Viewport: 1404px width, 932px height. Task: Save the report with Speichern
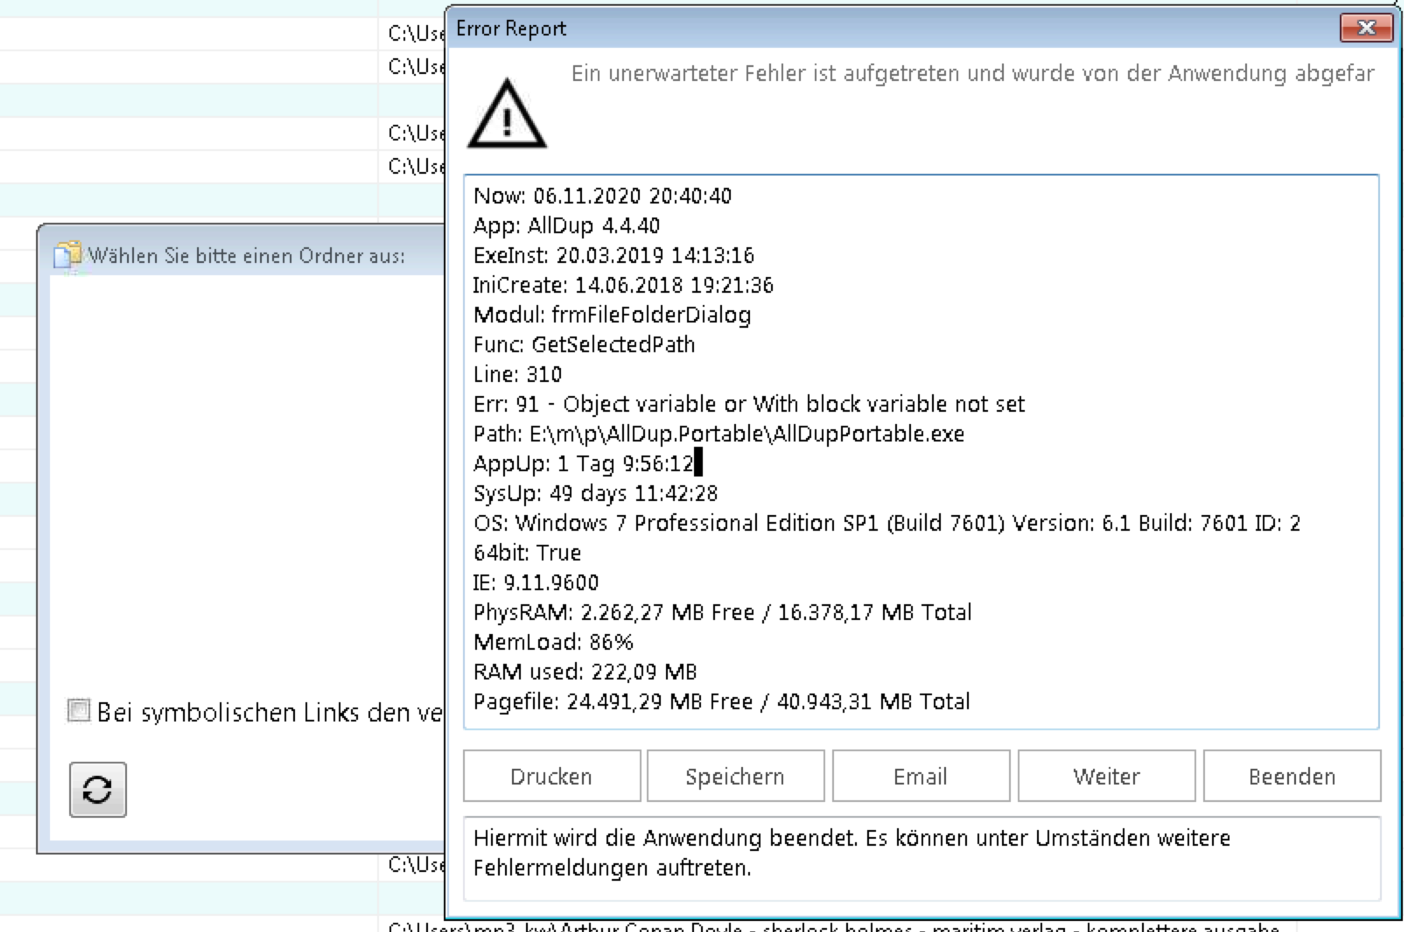(x=735, y=777)
